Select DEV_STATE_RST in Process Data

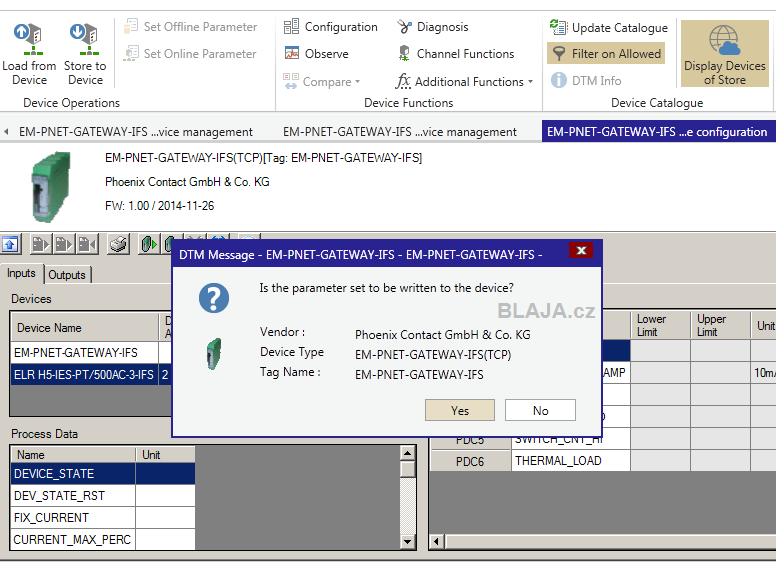coord(73,495)
